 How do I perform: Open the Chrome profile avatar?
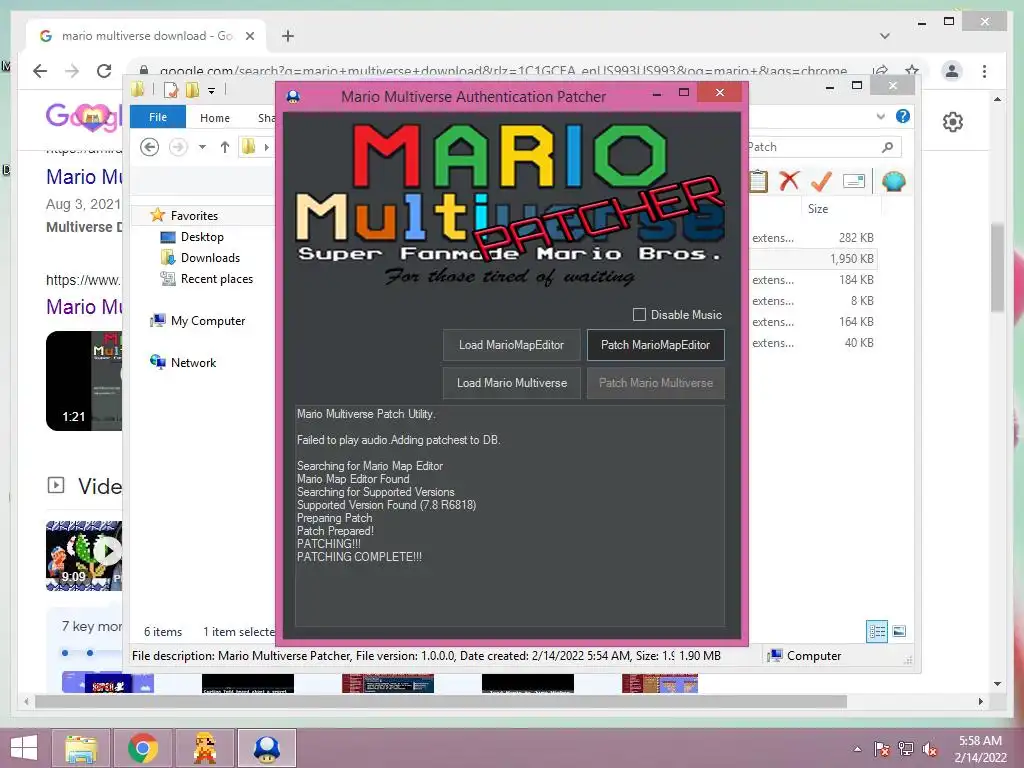(952, 71)
